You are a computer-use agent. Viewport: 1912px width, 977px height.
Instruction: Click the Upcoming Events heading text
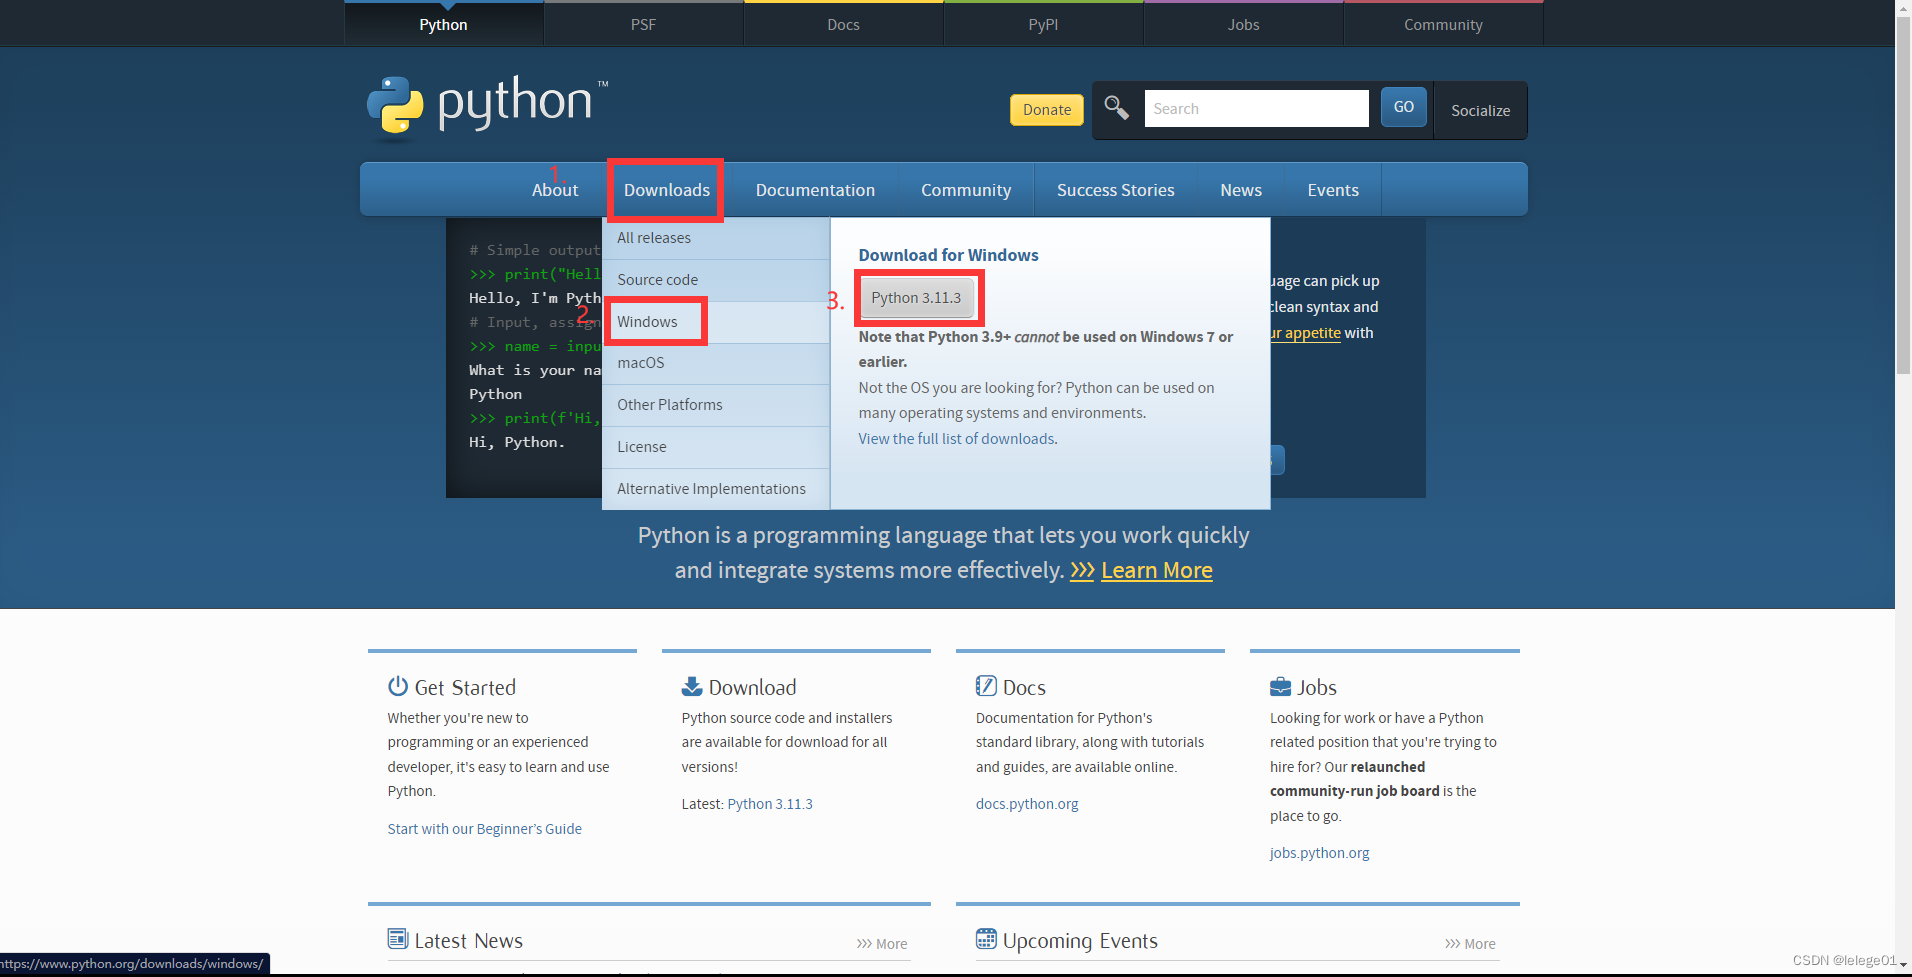[x=1080, y=941]
